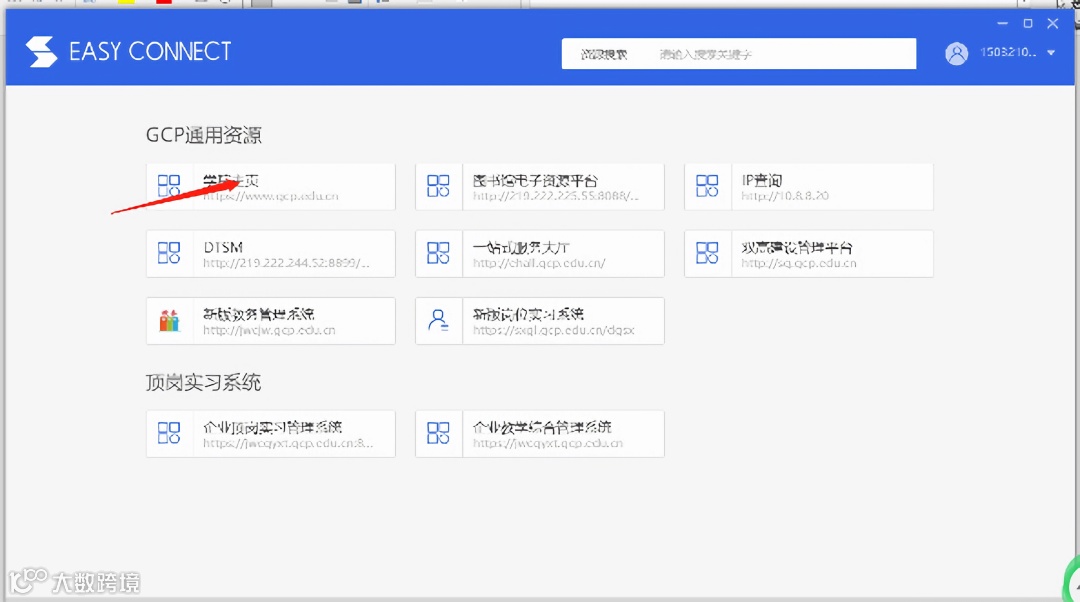
Task: Open the 新版岗位实习系统 title link
Action: pos(528,314)
